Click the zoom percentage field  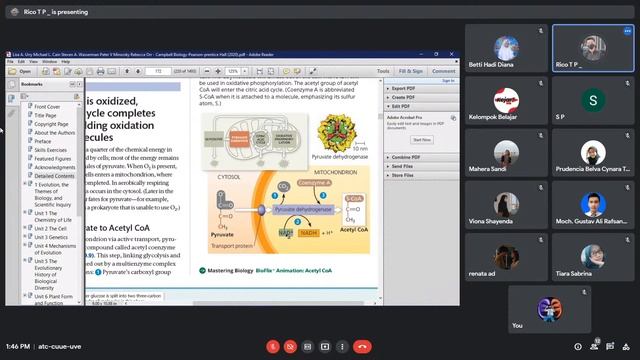[x=233, y=71]
